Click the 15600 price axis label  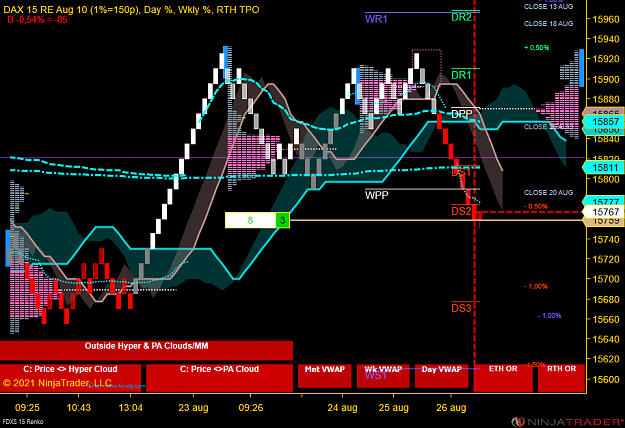tap(606, 379)
